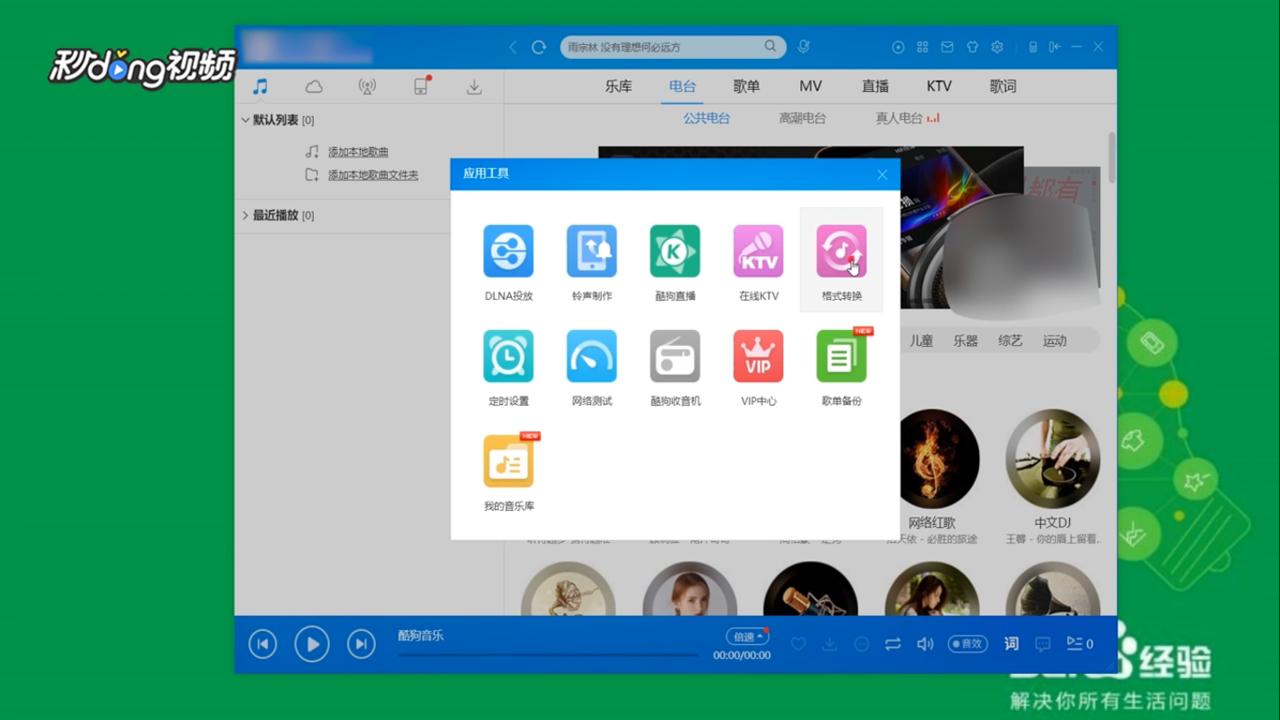Mute the volume speaker icon
Viewport: 1280px width, 720px height.
(x=925, y=644)
